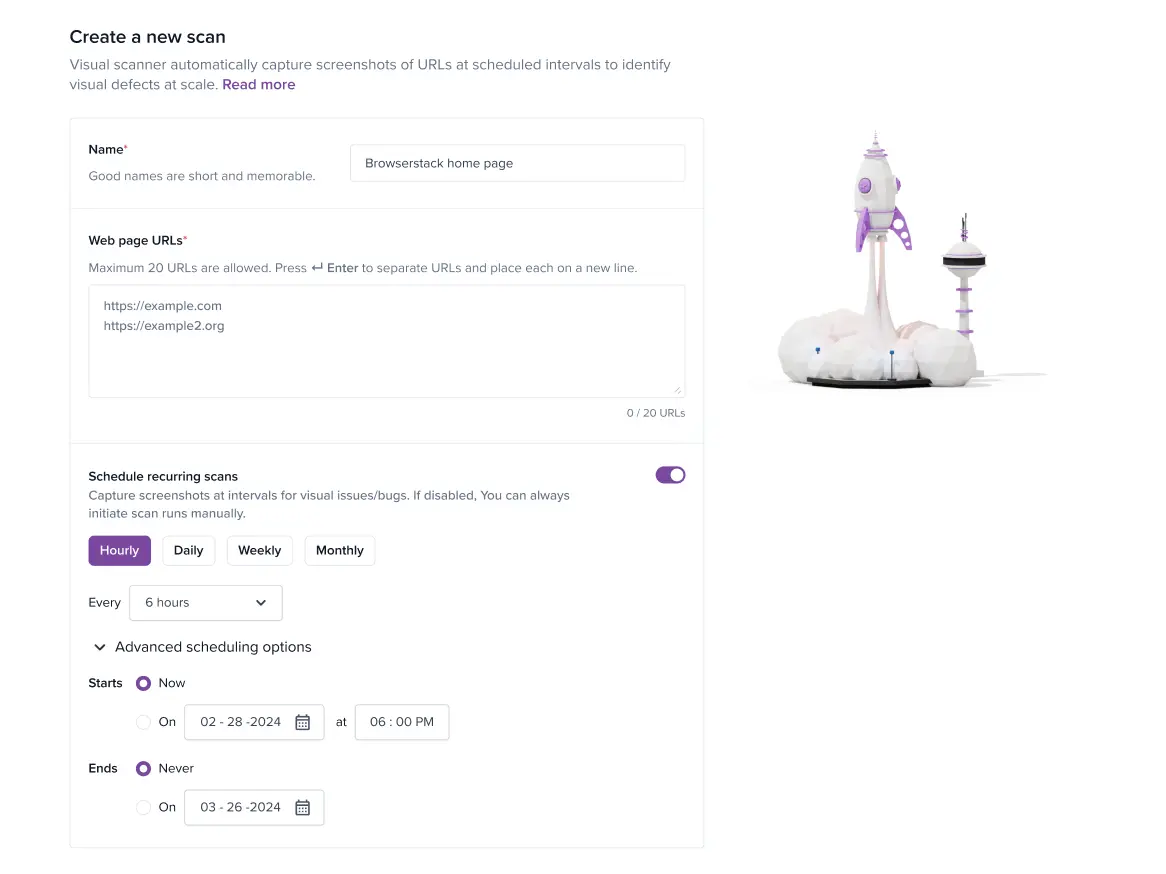Grab the textarea resize handle corner
Viewport: 1166px width, 874px height.
[x=677, y=390]
